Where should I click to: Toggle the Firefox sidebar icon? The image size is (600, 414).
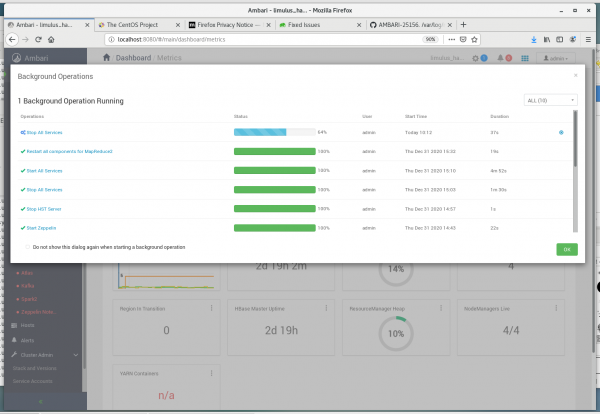[559, 39]
